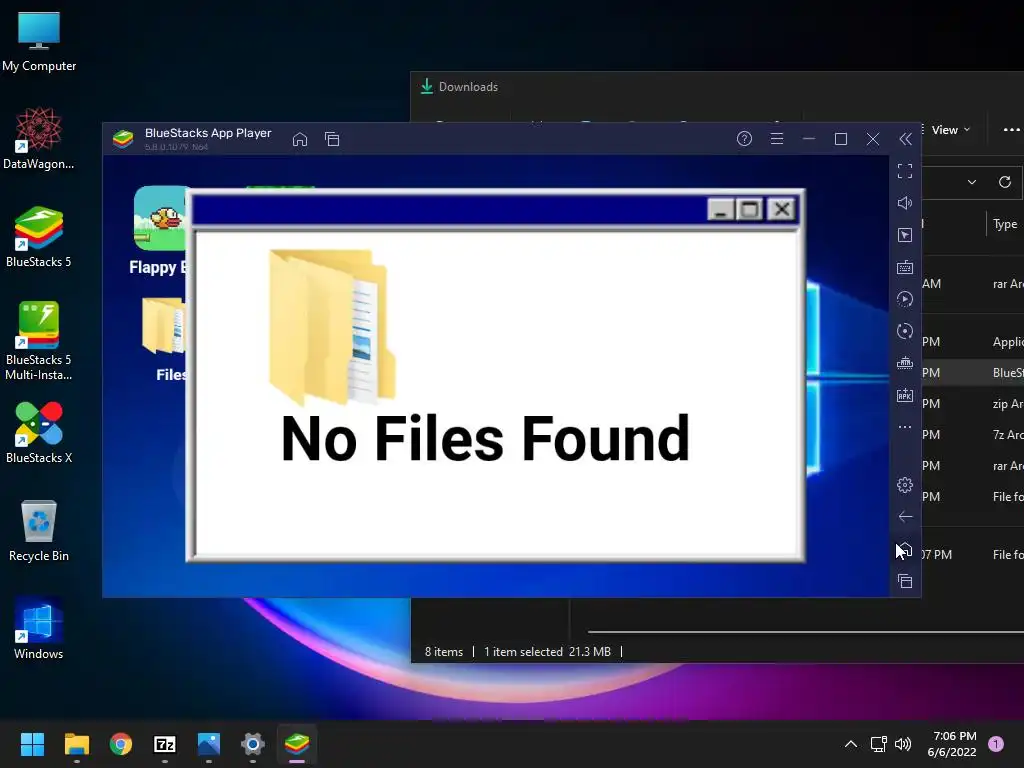Open BlueStacks settings gear in sidebar
This screenshot has width=1024, height=768.
(904, 485)
